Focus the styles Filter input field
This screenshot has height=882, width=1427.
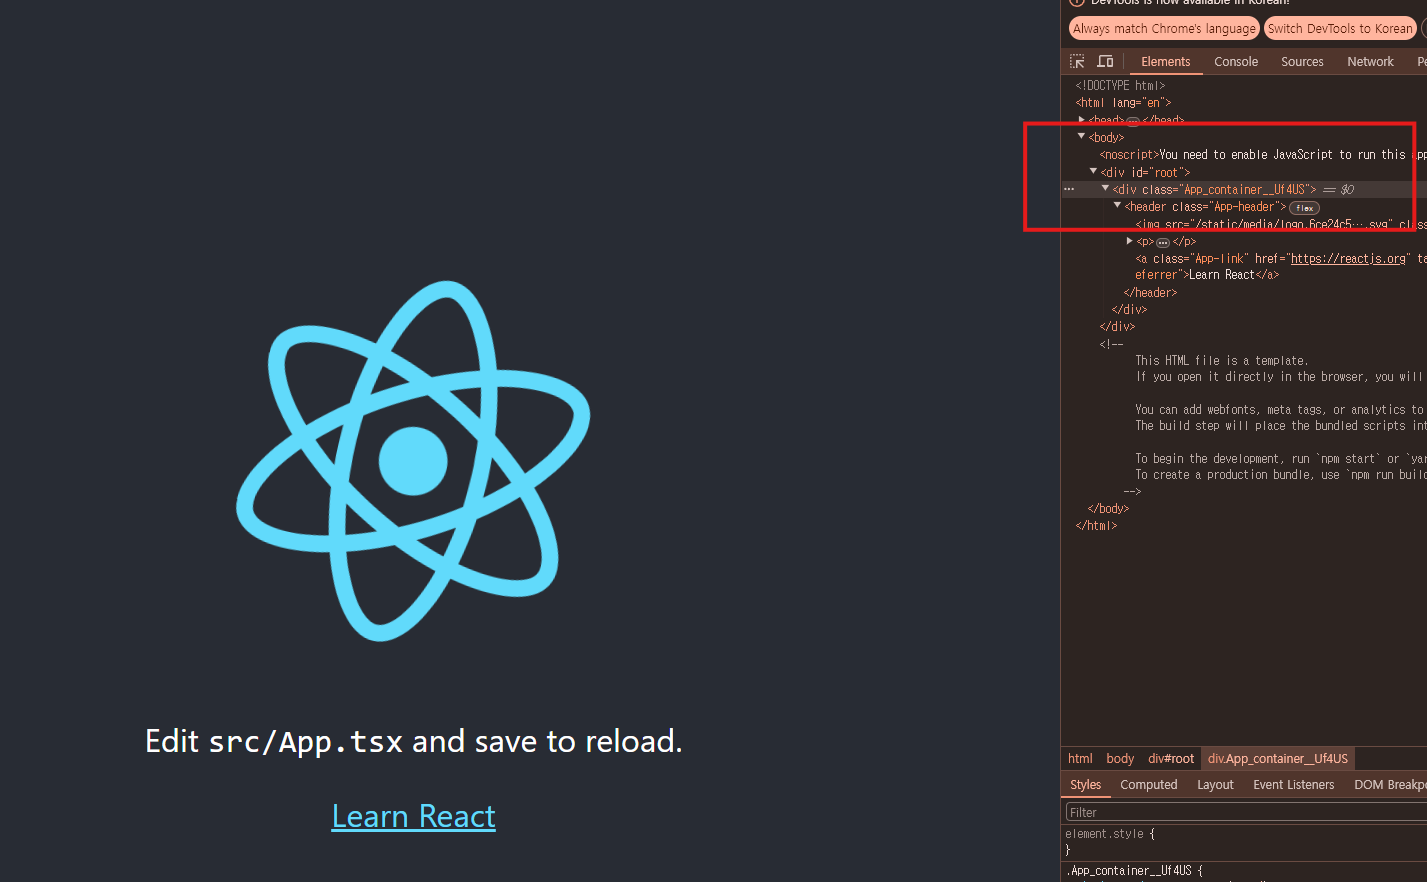point(1246,813)
